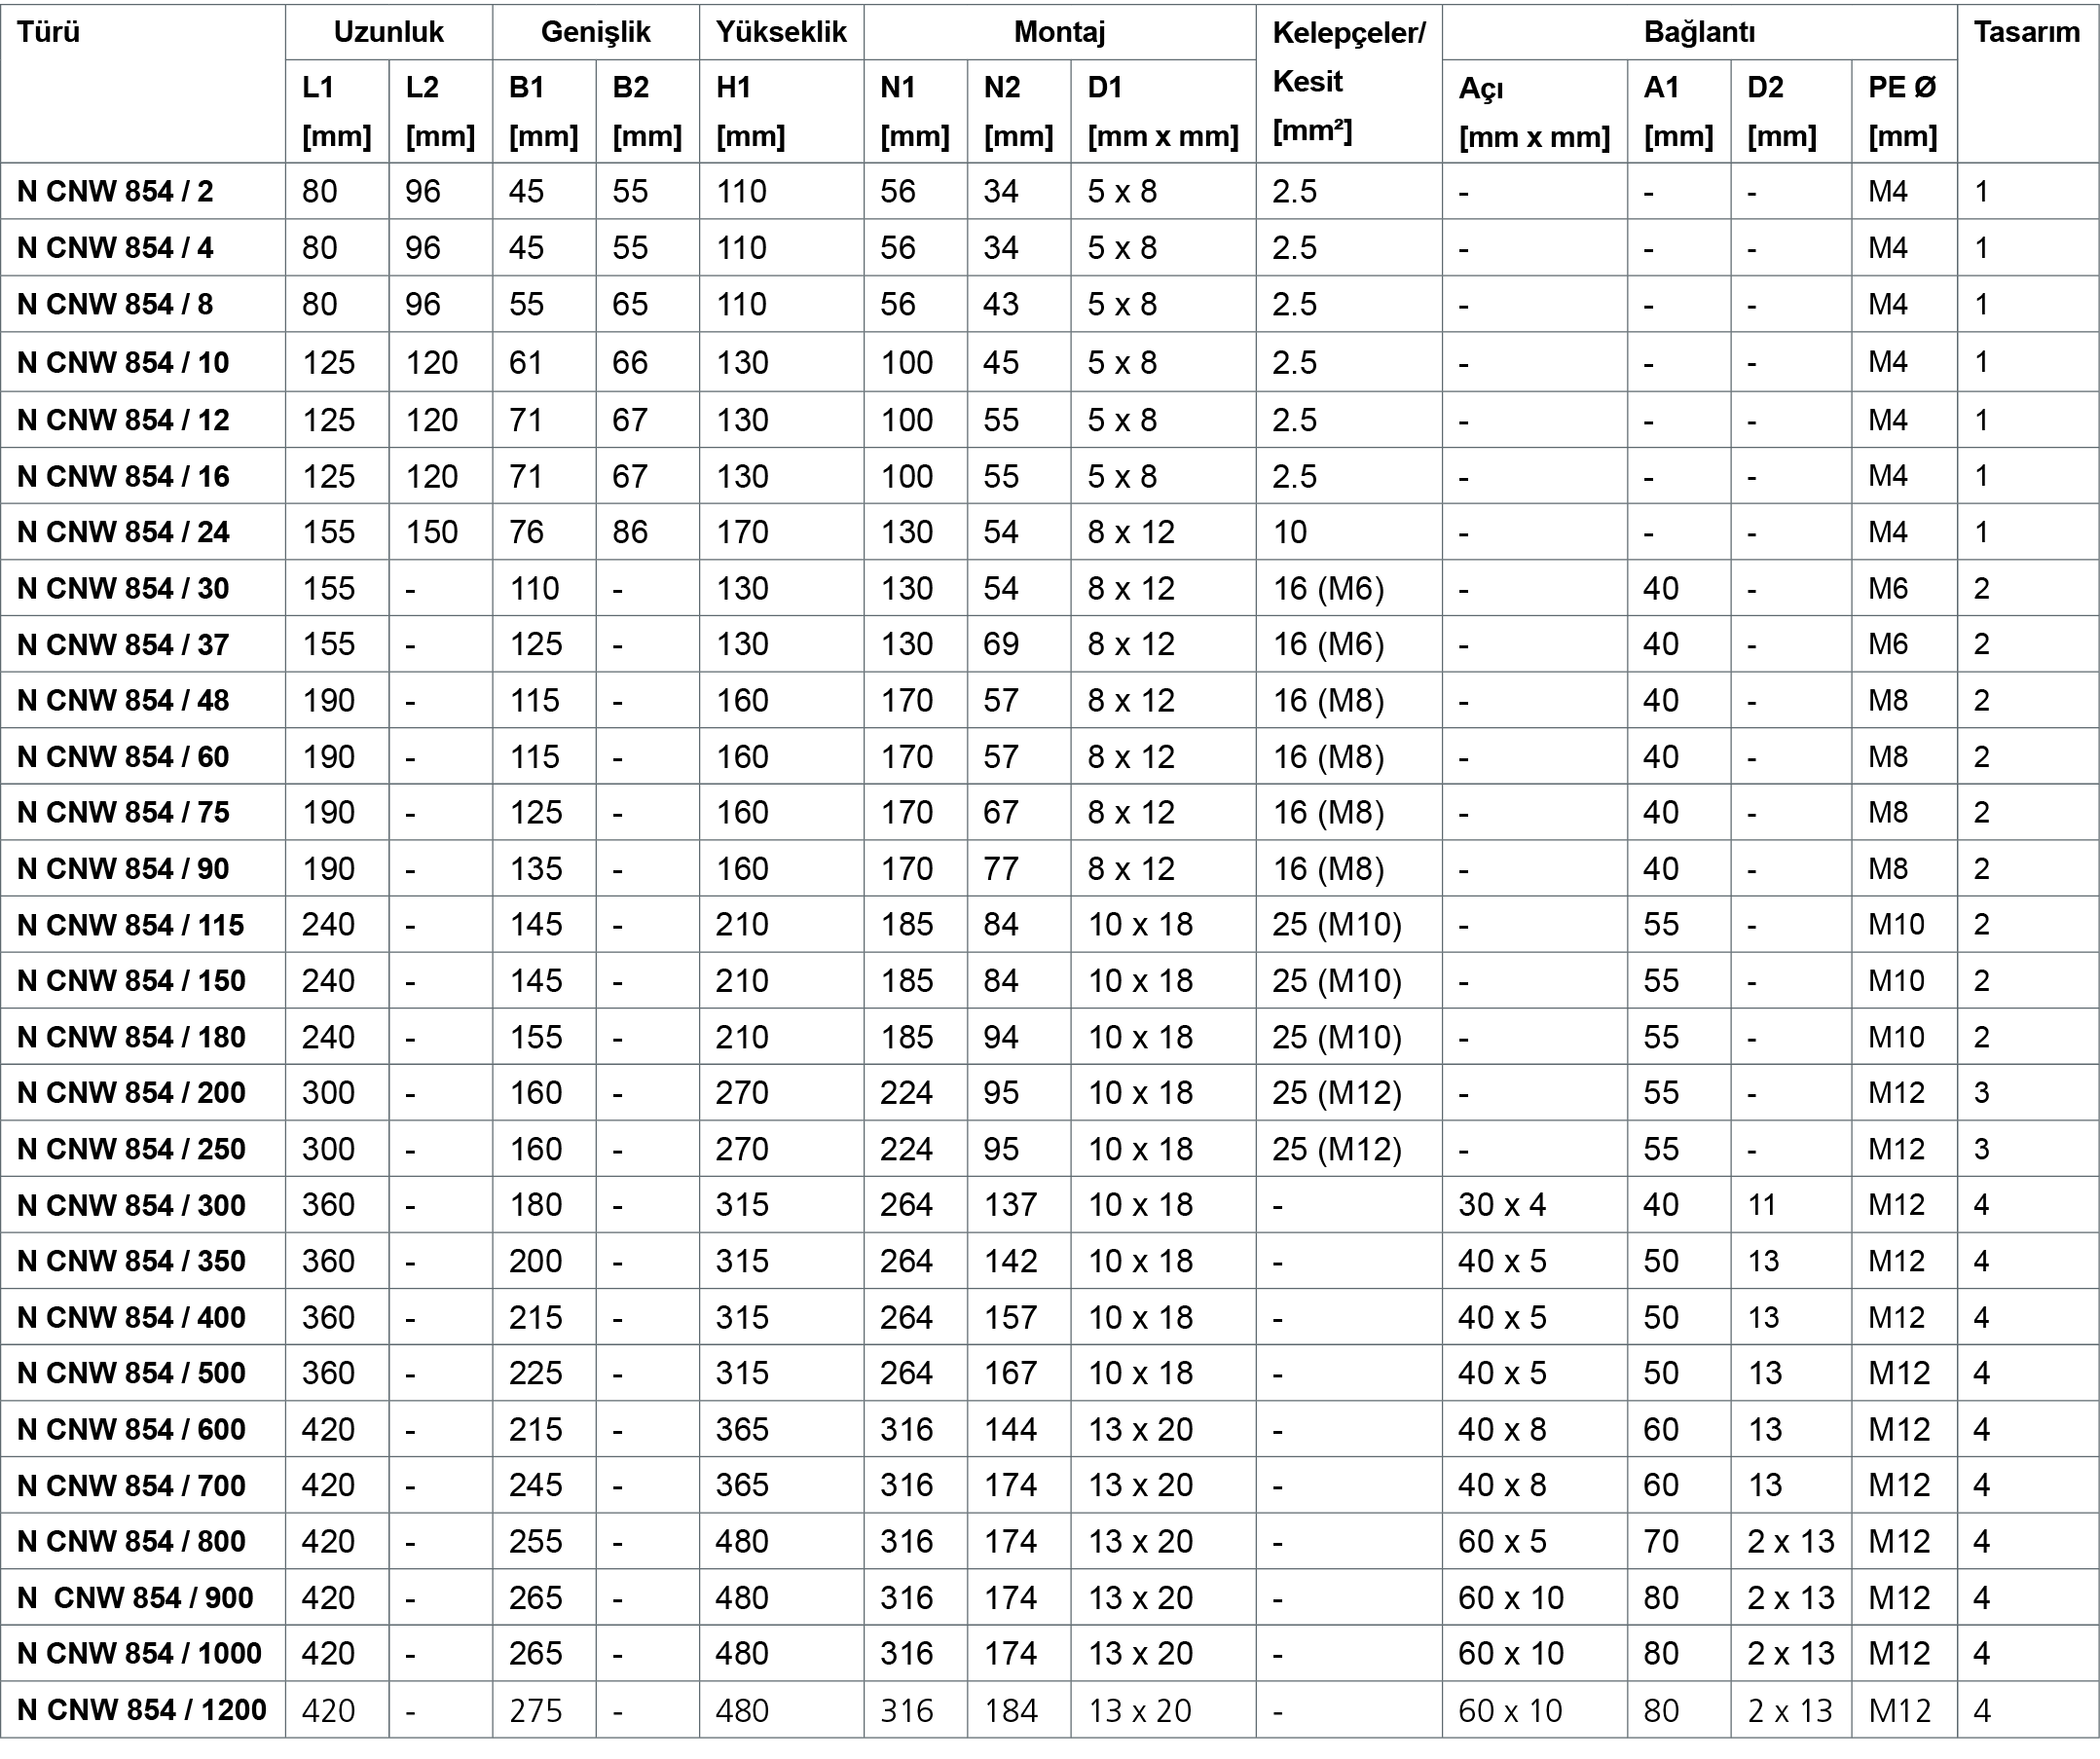Image resolution: width=2100 pixels, height=1759 pixels.
Task: Click the 'Açı [mm x mm]' subheader
Action: (1534, 112)
